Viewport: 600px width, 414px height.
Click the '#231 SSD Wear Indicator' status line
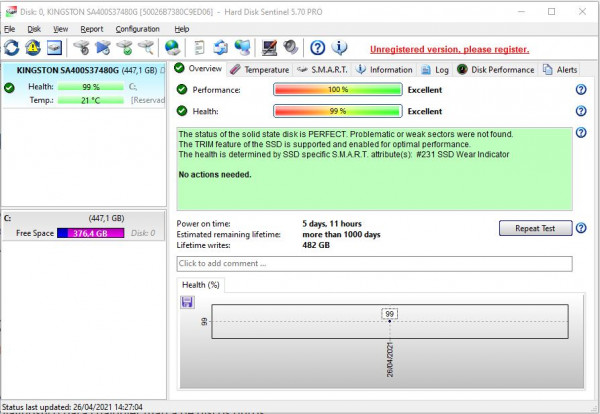(344, 154)
